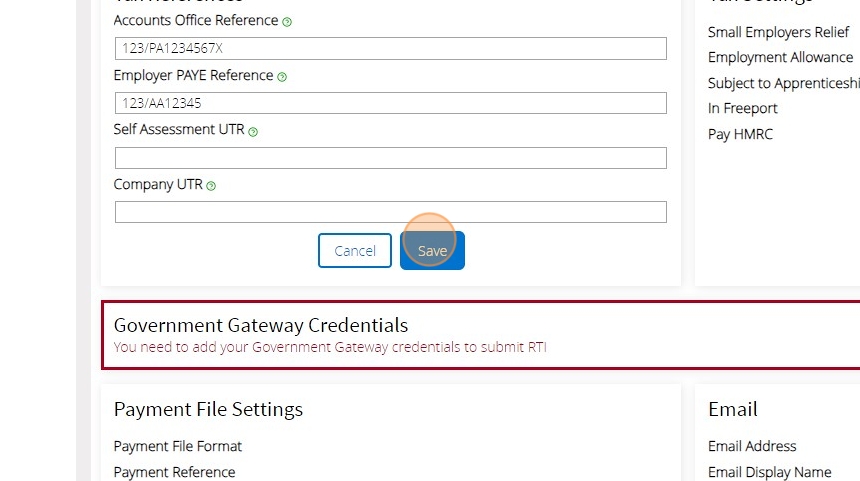
Task: Click the Company UTR help icon
Action: pyautogui.click(x=211, y=186)
